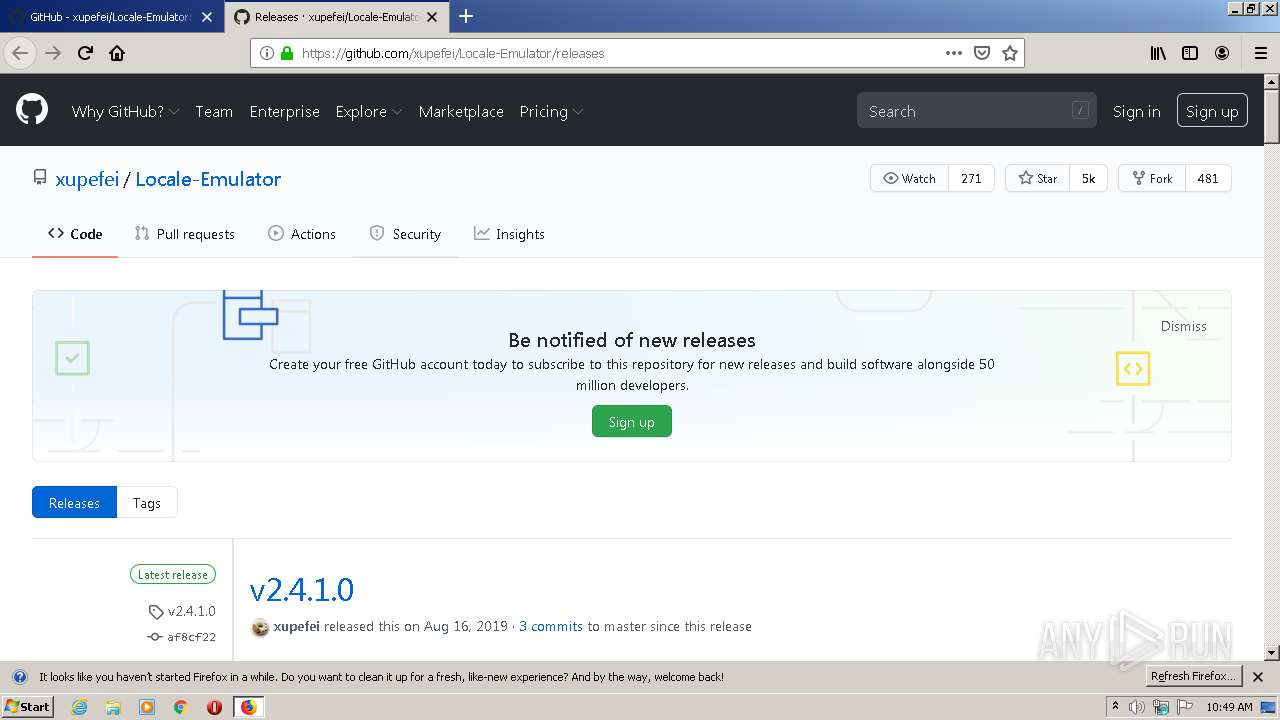Viewport: 1280px width, 720px height.
Task: Bookmark this page with the star icon
Action: [x=1010, y=53]
